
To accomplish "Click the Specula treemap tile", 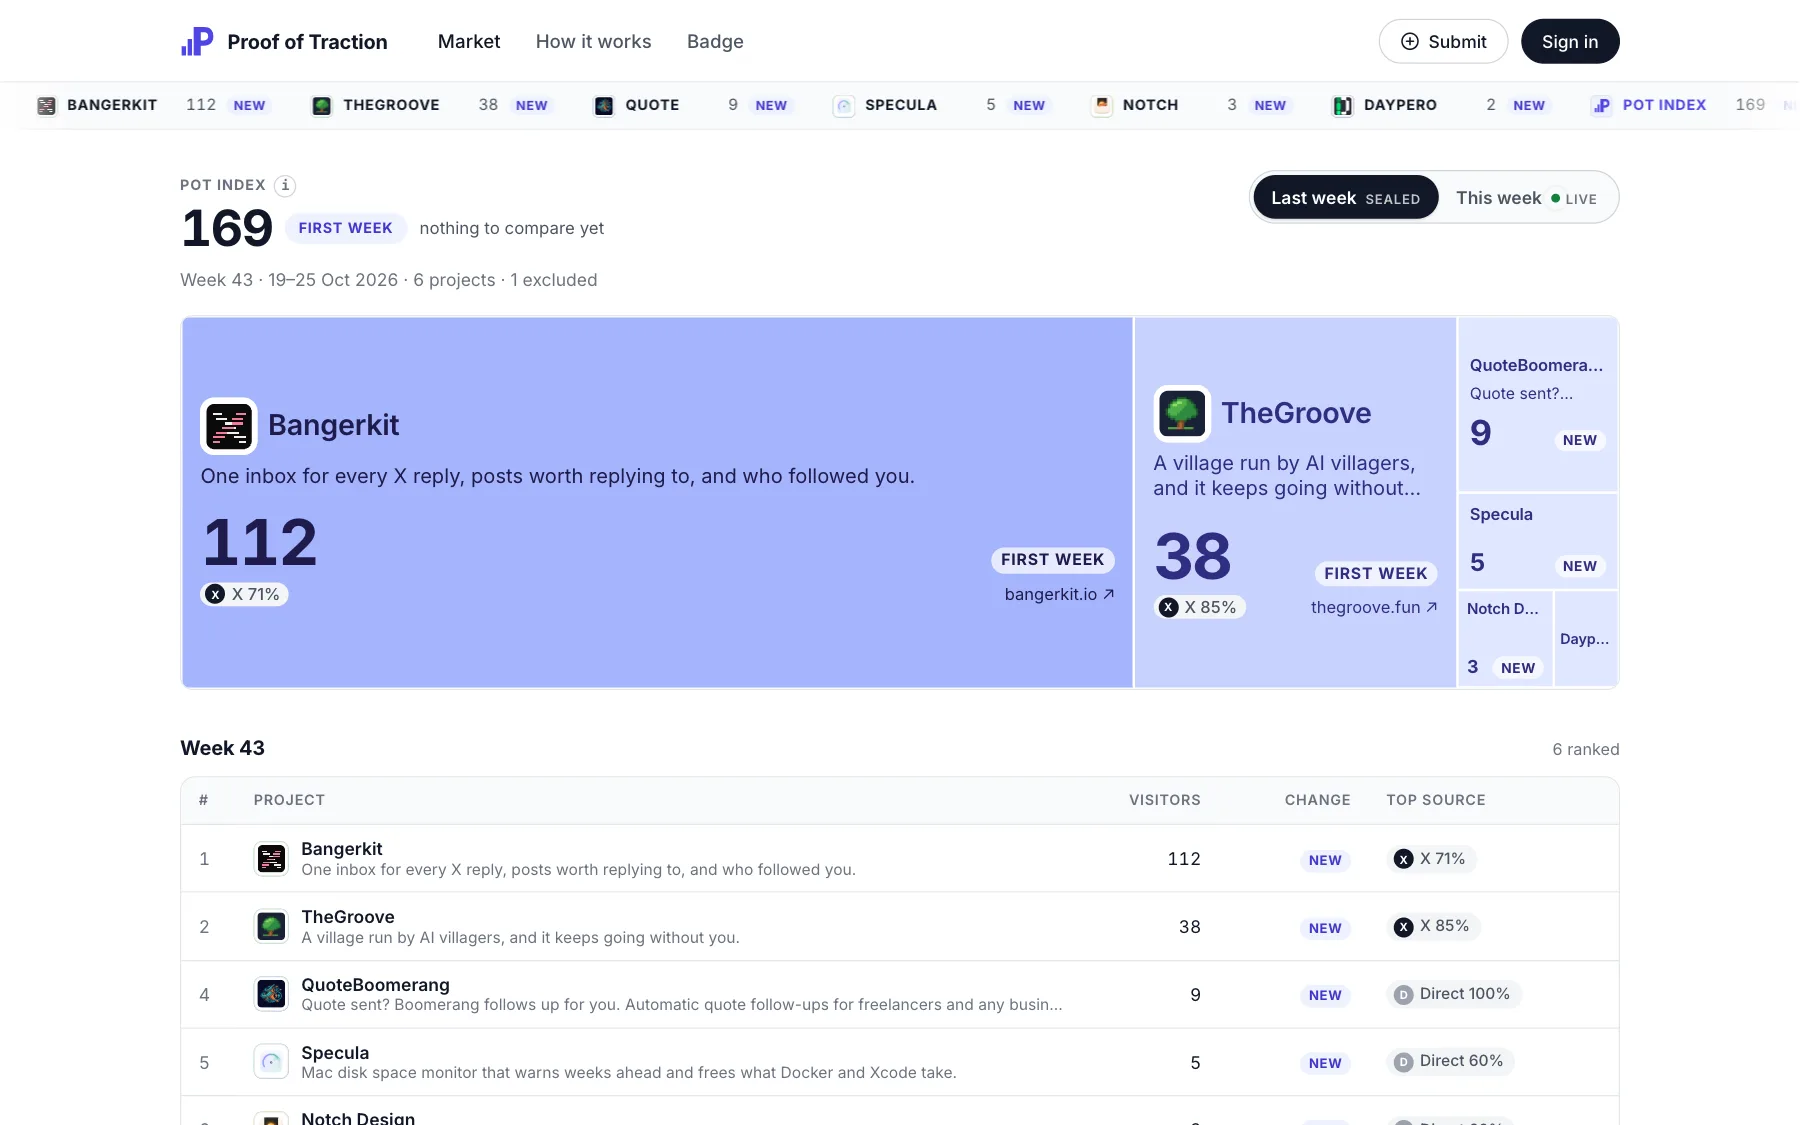I will point(1538,541).
